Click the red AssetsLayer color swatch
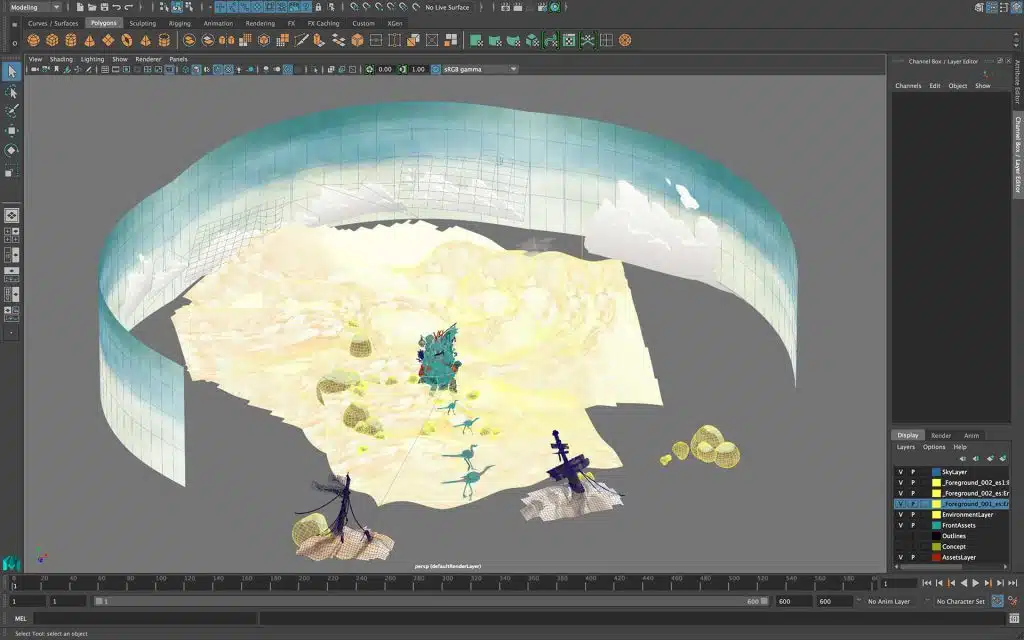The height and width of the screenshot is (640, 1024). (x=936, y=558)
